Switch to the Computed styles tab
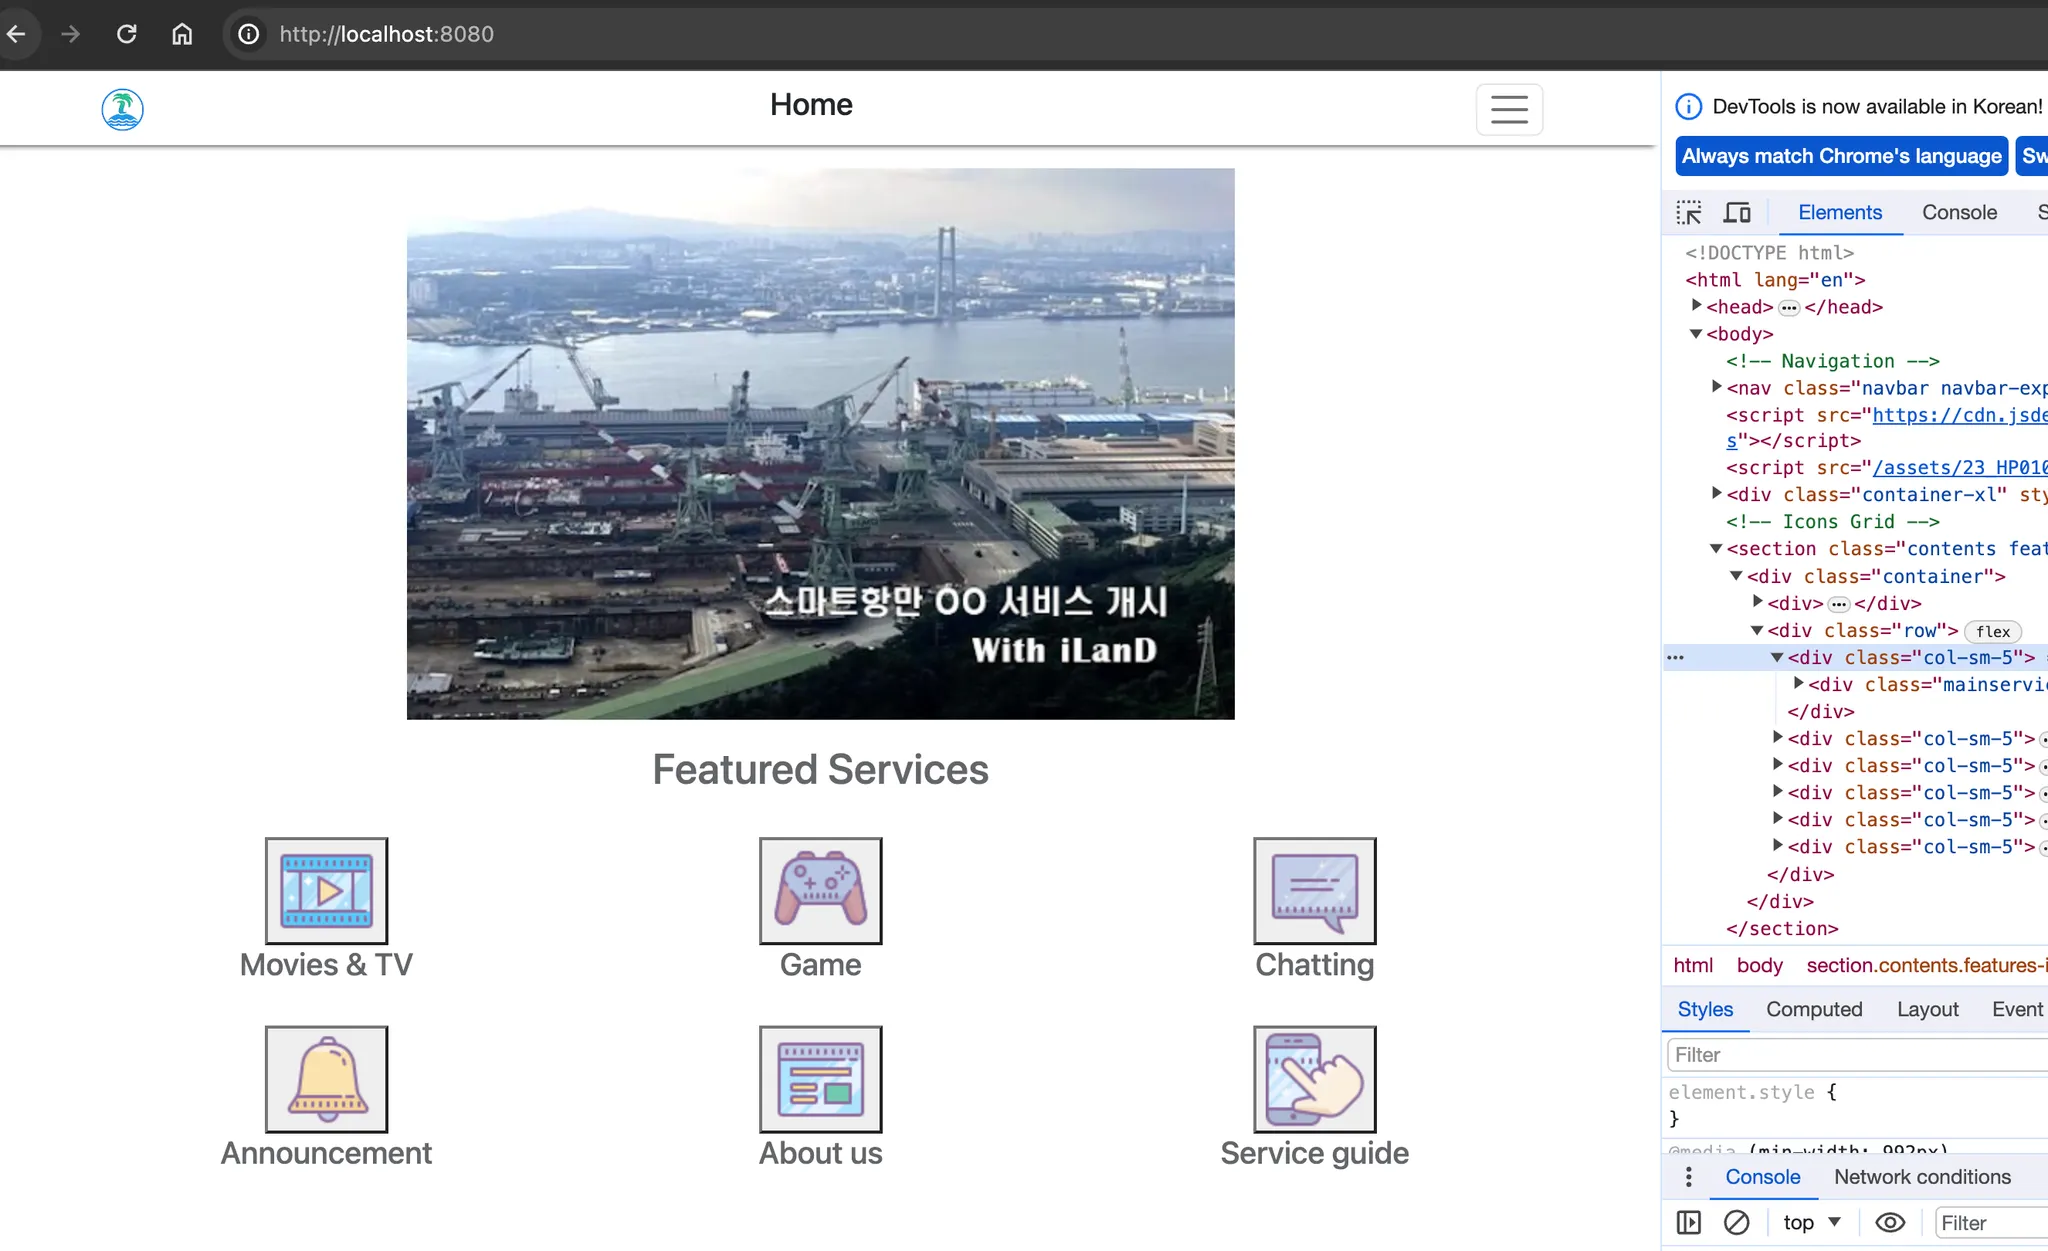The height and width of the screenshot is (1251, 2048). (1813, 1009)
